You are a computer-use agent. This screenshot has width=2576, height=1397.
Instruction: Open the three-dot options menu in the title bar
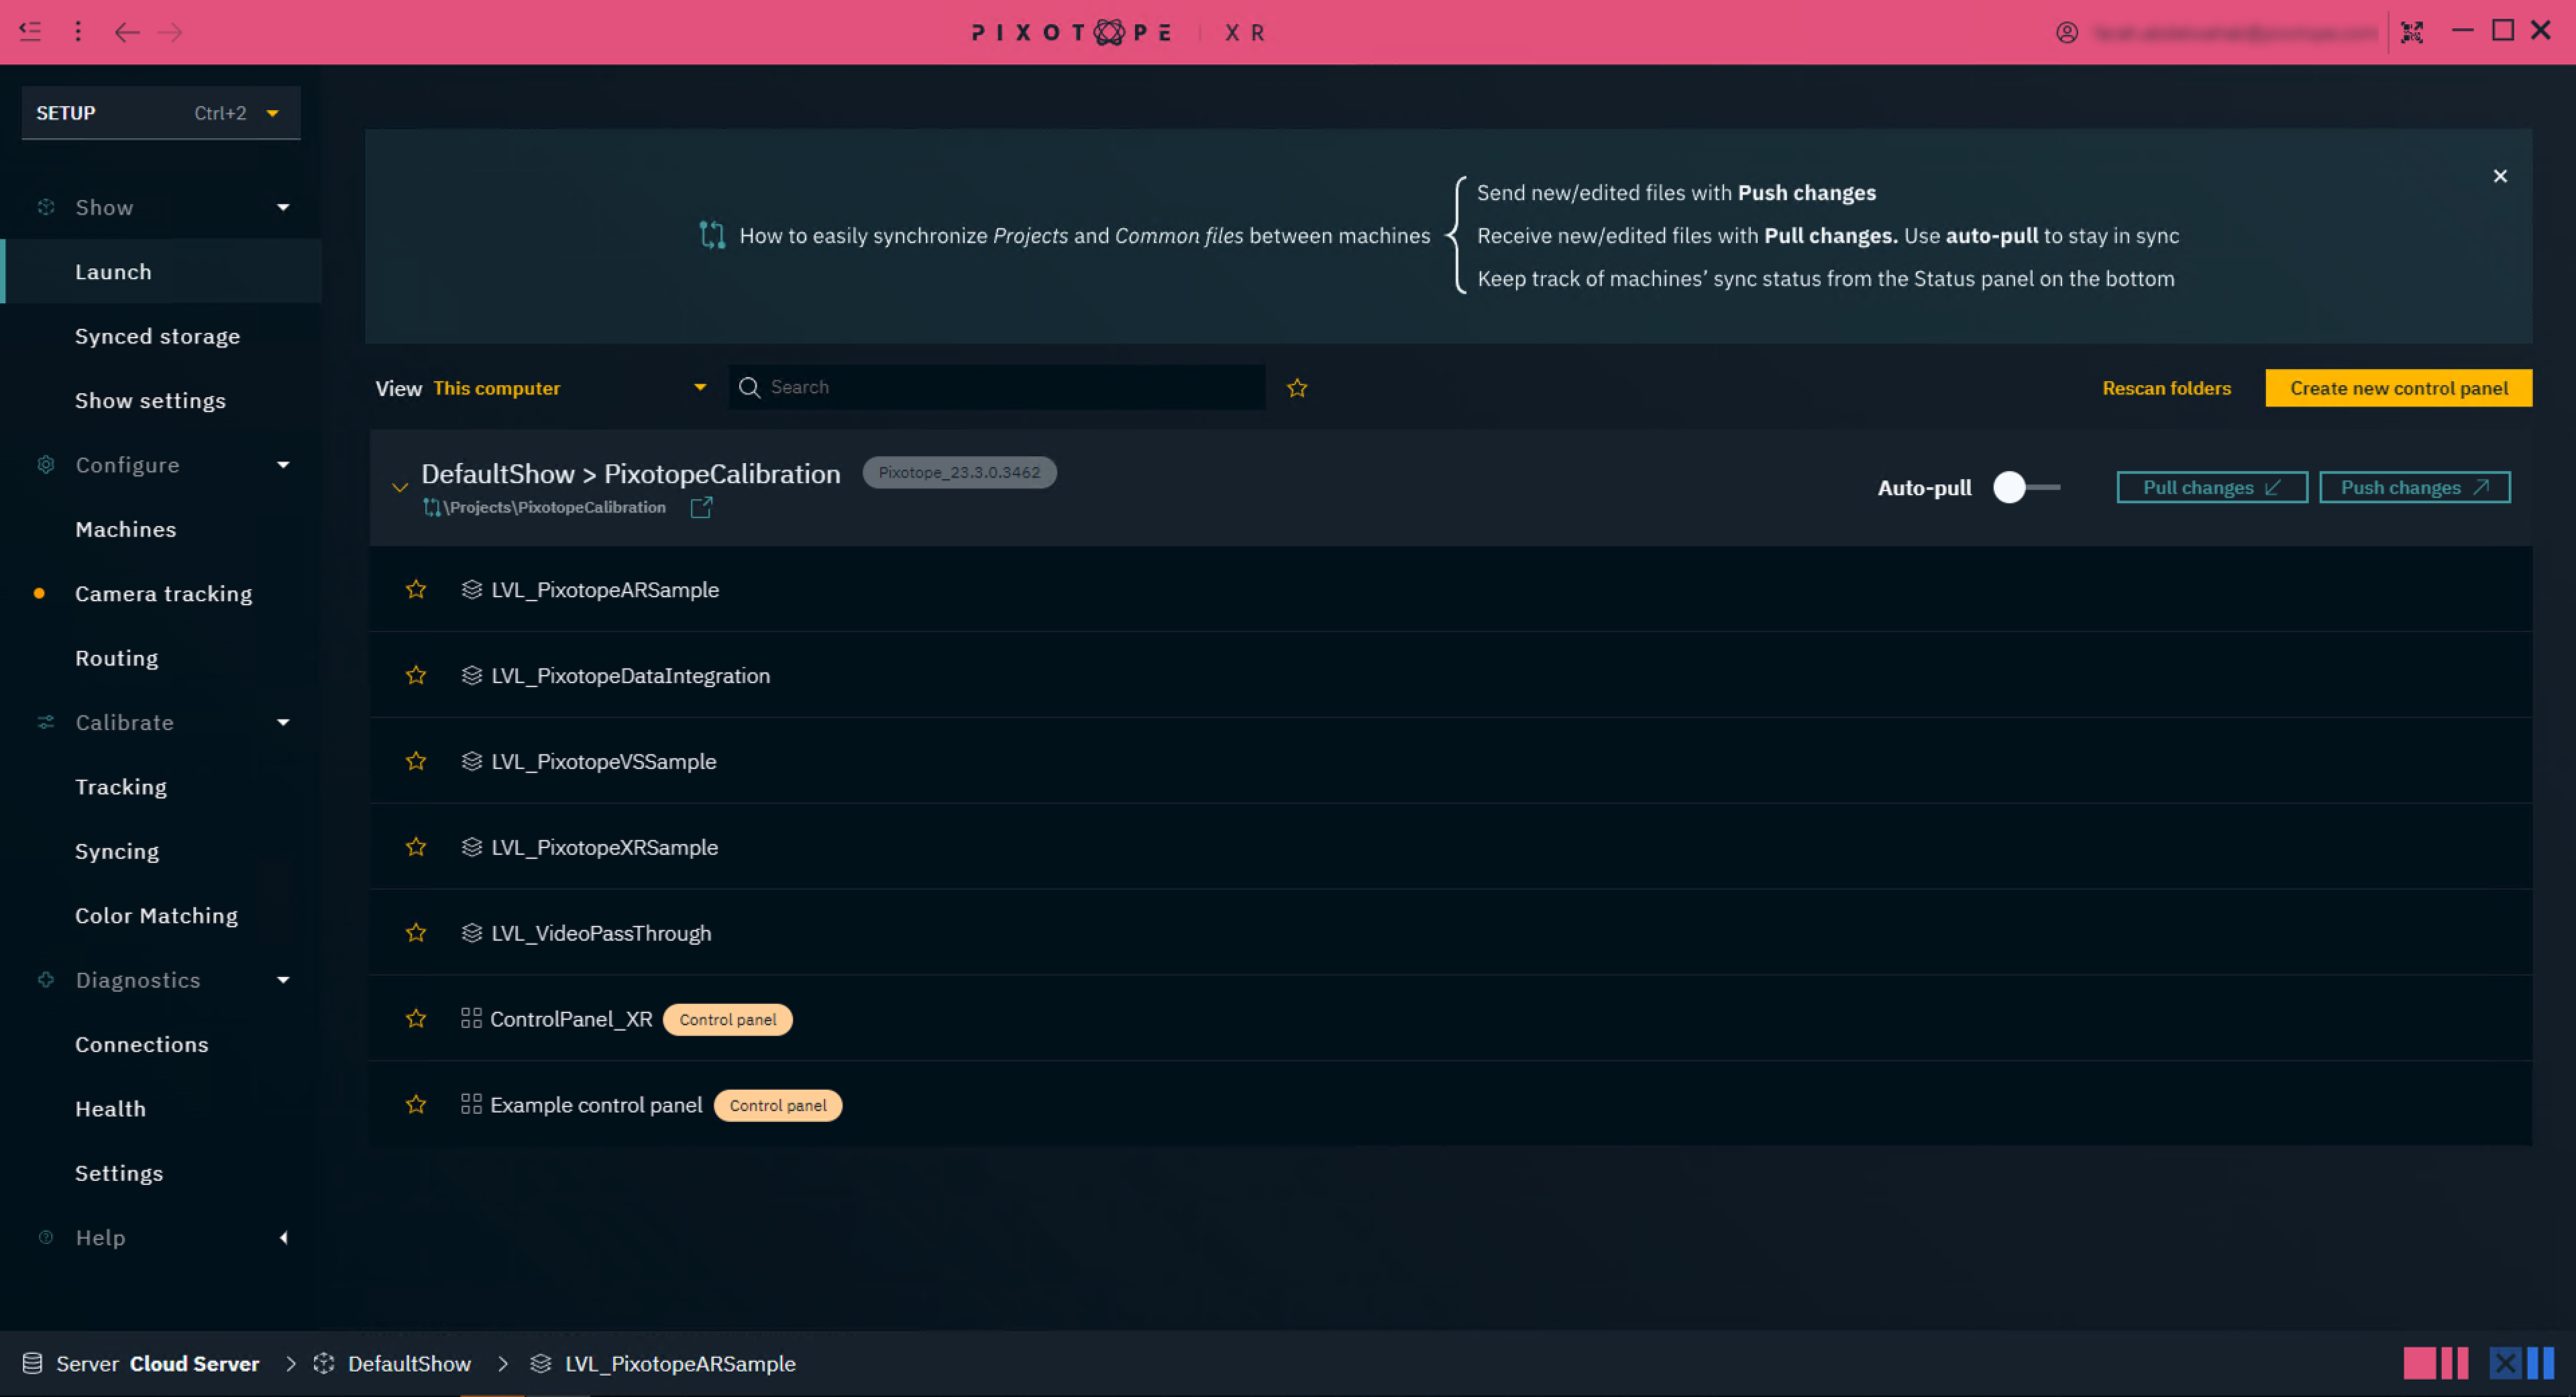coord(78,32)
